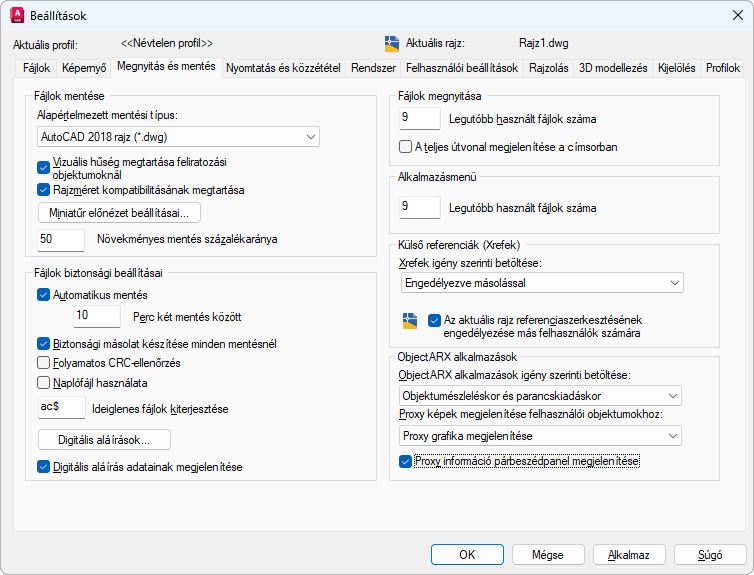Image resolution: width=754 pixels, height=575 pixels.
Task: Enable full path display in title bar
Action: coord(405,146)
